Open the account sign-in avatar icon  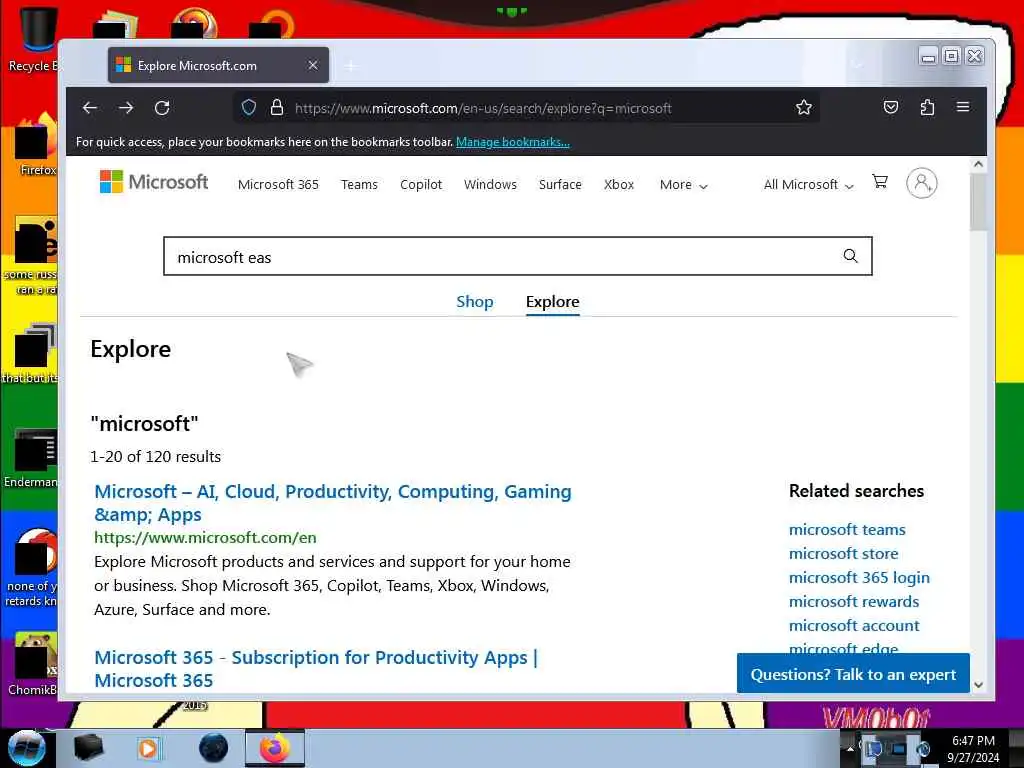coord(921,184)
